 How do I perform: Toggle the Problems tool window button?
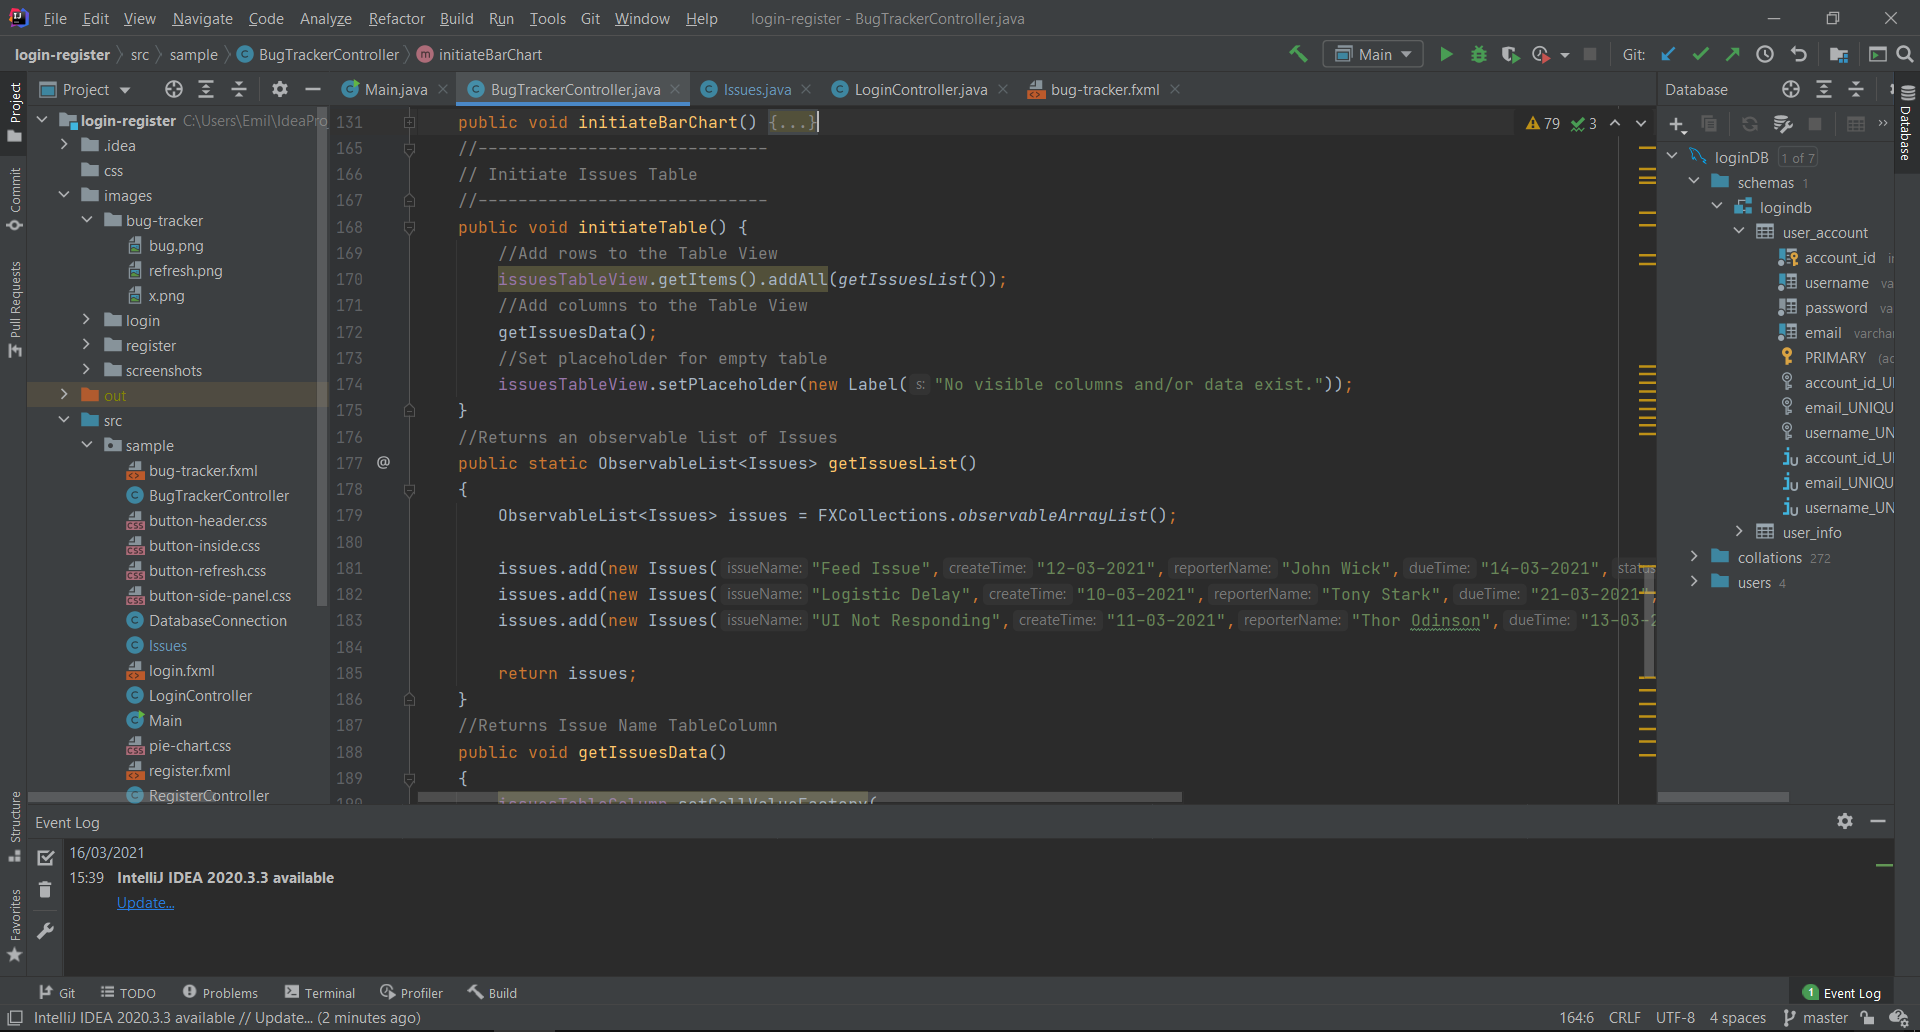220,993
